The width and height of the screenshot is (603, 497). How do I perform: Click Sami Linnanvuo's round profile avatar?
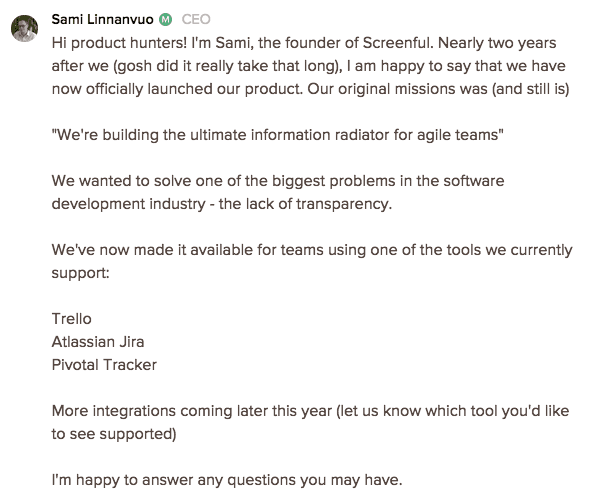(24, 28)
